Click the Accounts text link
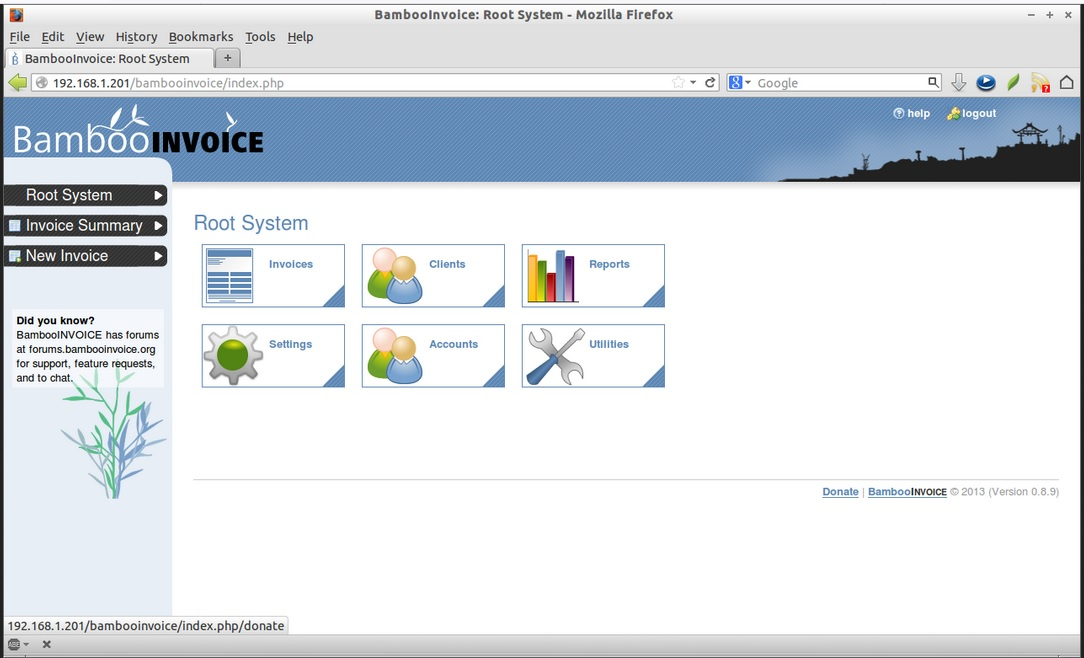 [453, 344]
